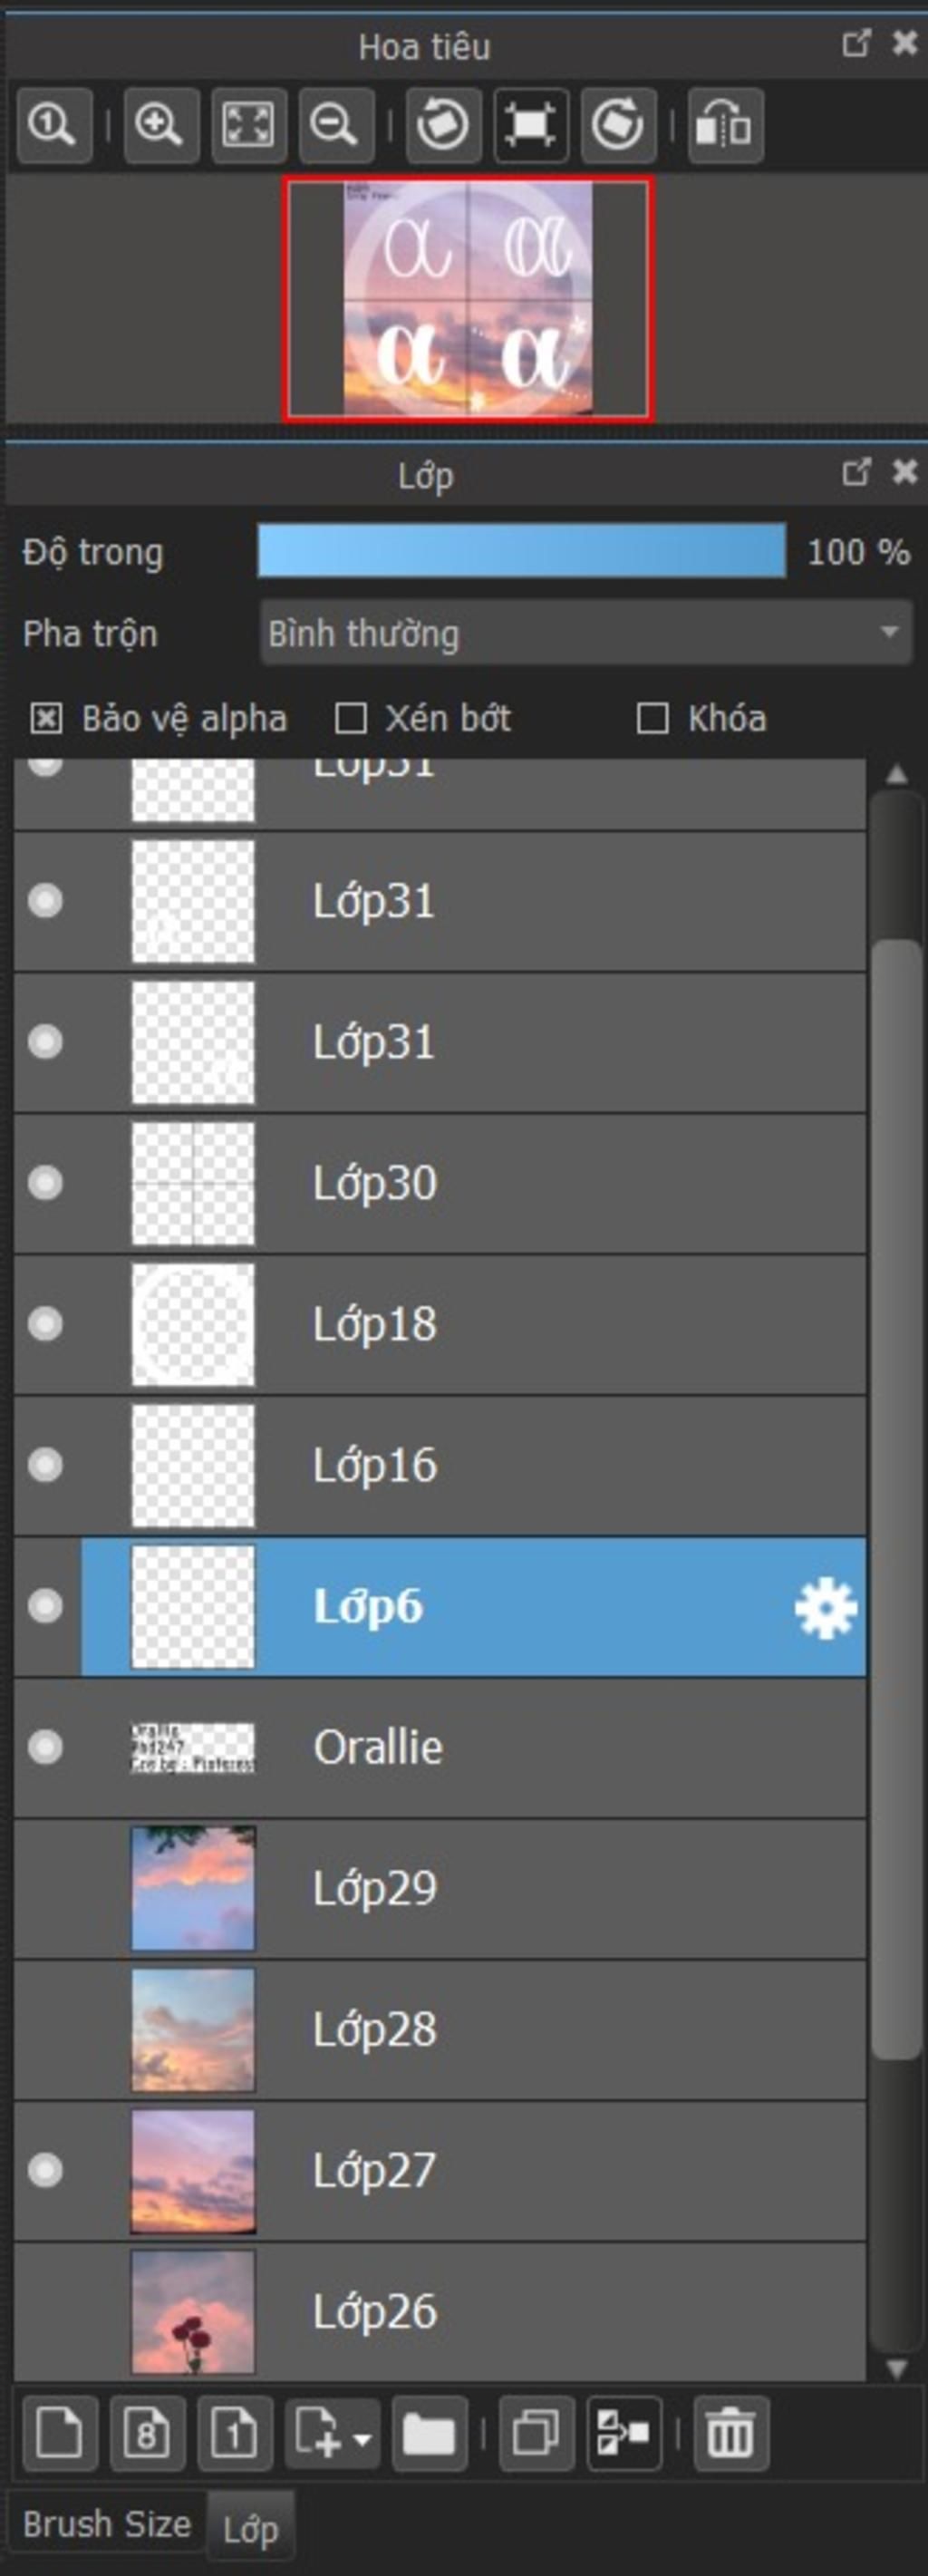Switch to the Brush Size tab
Viewport: 928px width, 2576px height.
click(107, 2524)
